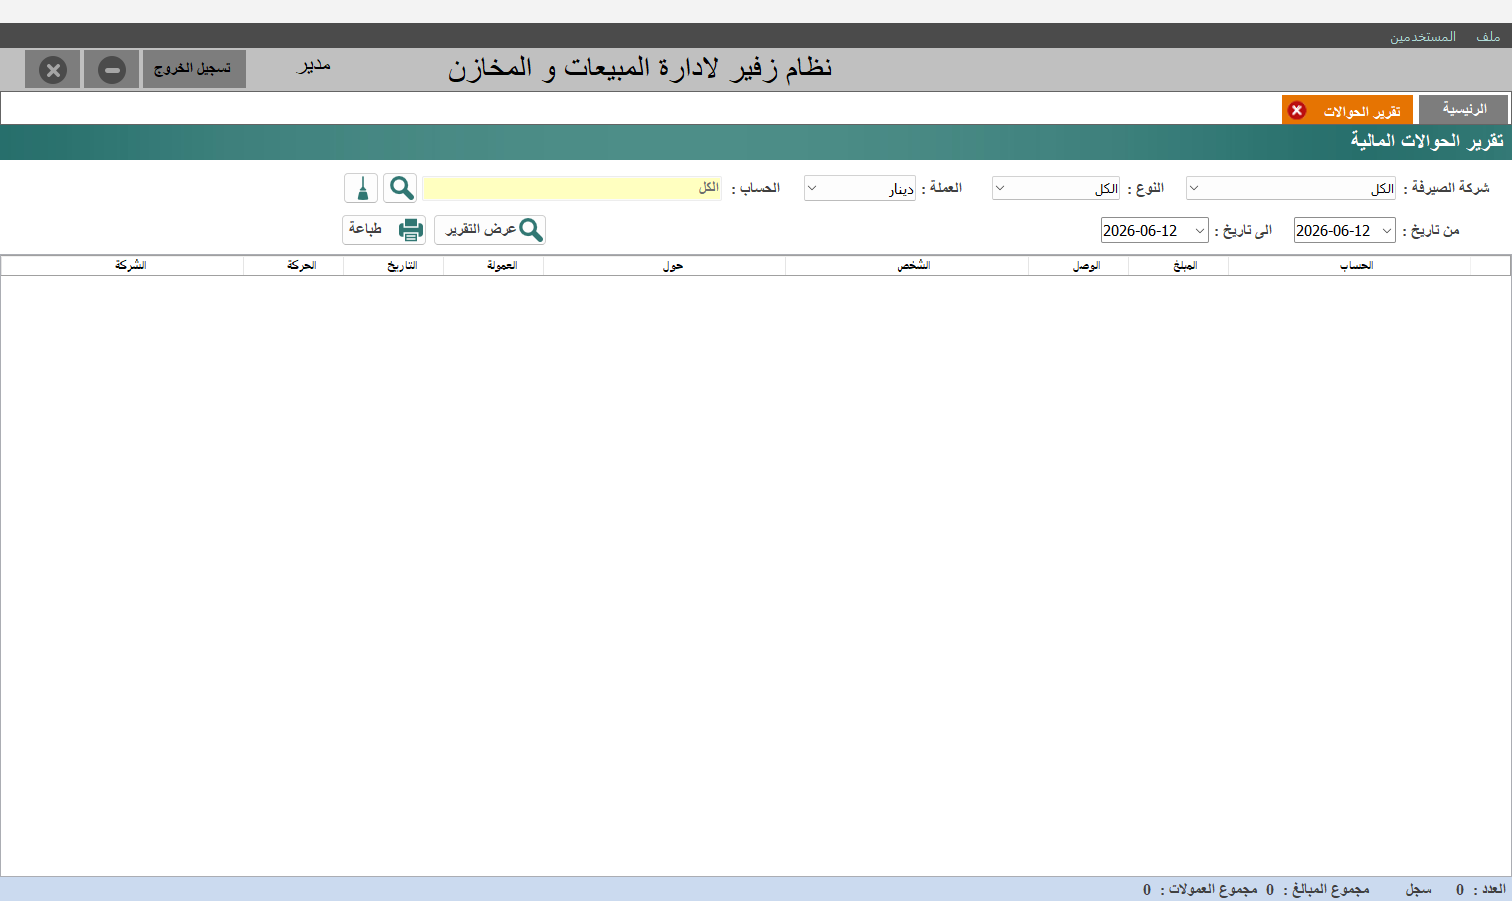Image resolution: width=1512 pixels, height=901 pixels.
Task: Click the طباعة print button
Action: [384, 230]
